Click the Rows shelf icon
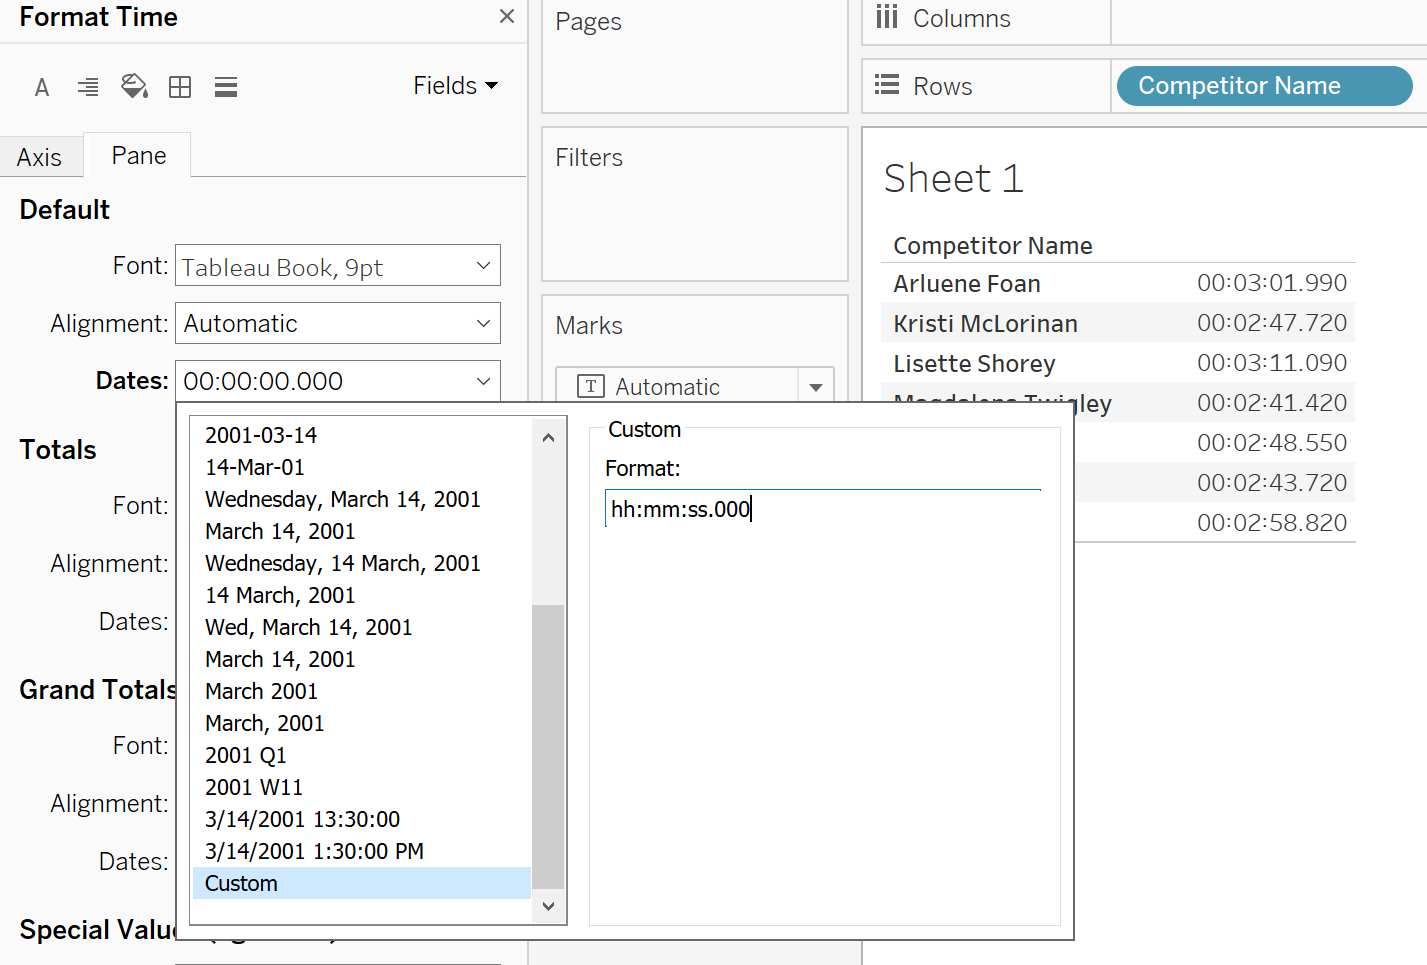 pyautogui.click(x=887, y=85)
